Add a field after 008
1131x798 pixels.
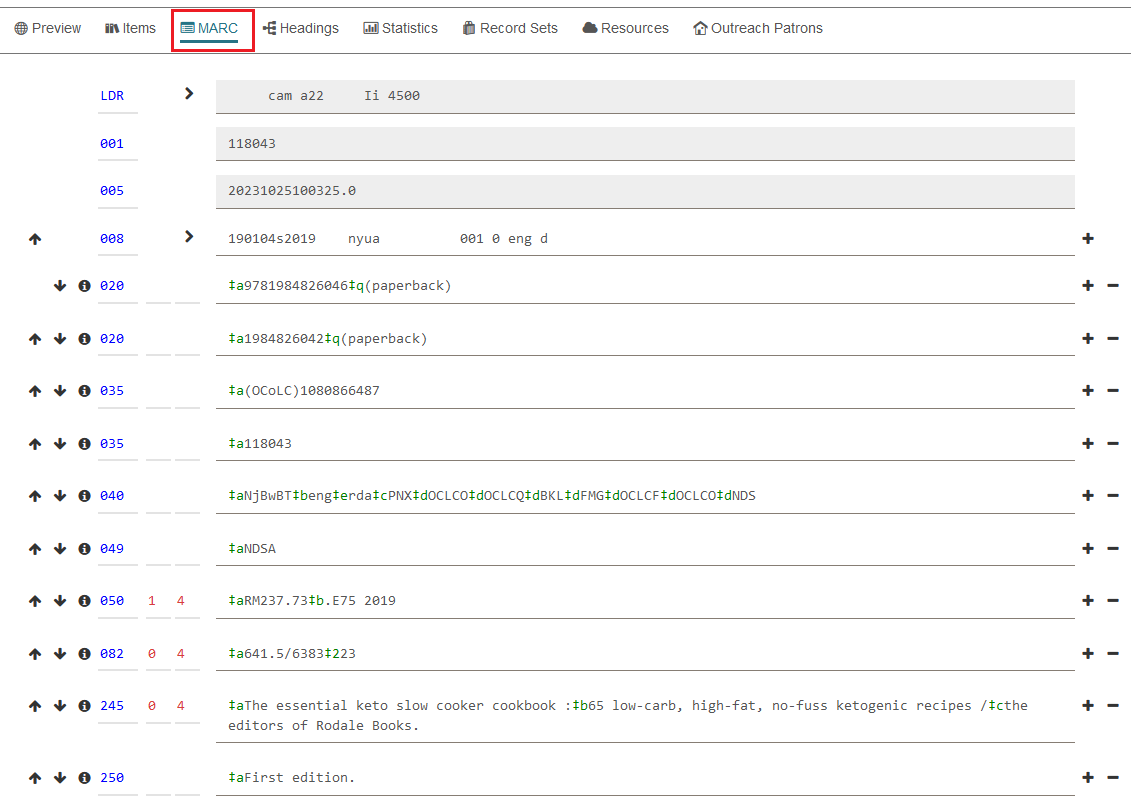coord(1088,239)
